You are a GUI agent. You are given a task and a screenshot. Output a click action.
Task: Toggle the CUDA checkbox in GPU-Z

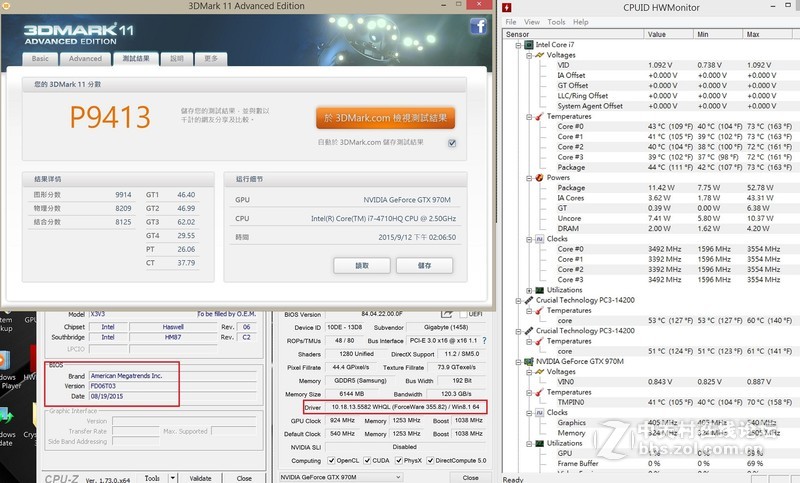click(x=367, y=461)
